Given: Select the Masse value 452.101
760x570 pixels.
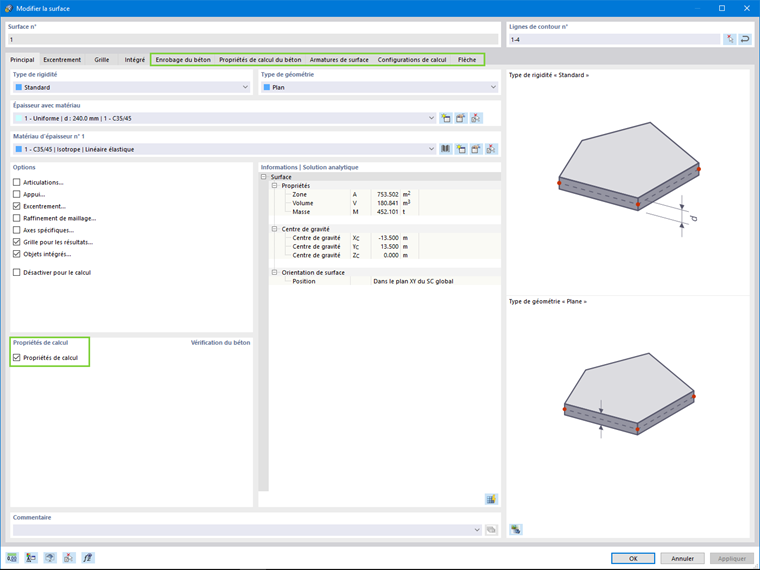Looking at the screenshot, I should click(x=388, y=212).
